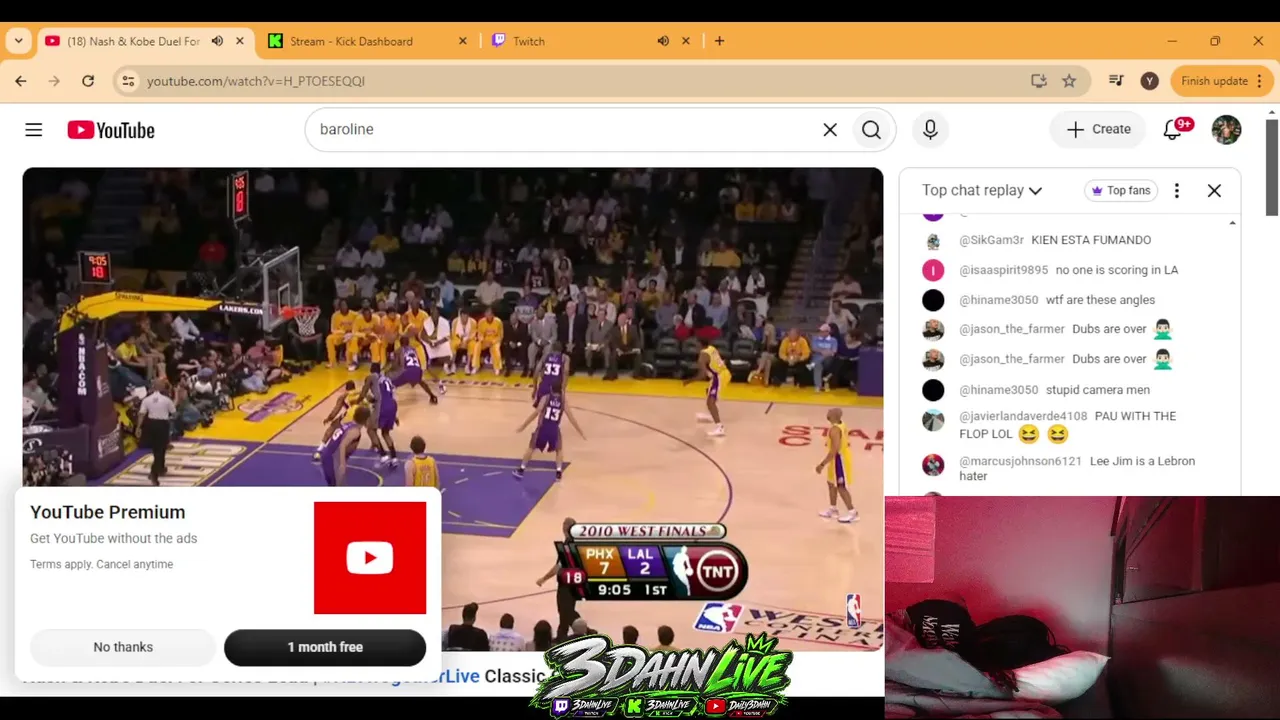1280x720 pixels.
Task: Click username @marcusjohnson6121 in chat
Action: [1020, 461]
